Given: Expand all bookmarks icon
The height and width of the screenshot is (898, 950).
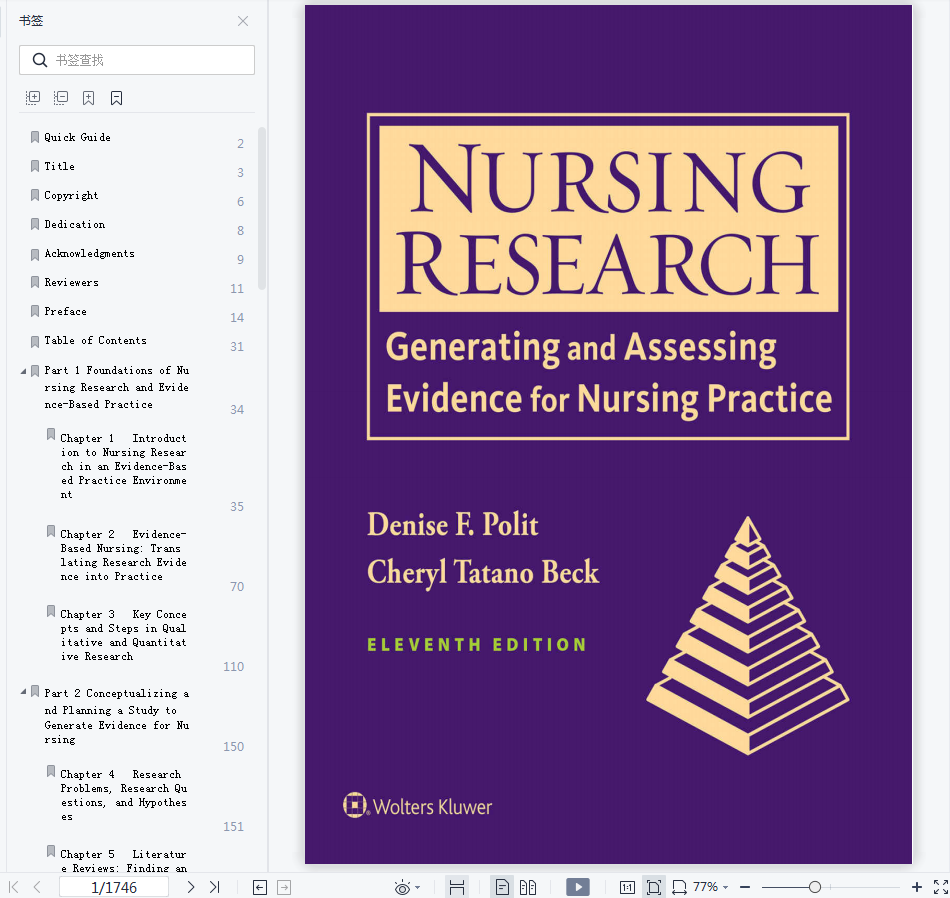Looking at the screenshot, I should pyautogui.click(x=33, y=98).
